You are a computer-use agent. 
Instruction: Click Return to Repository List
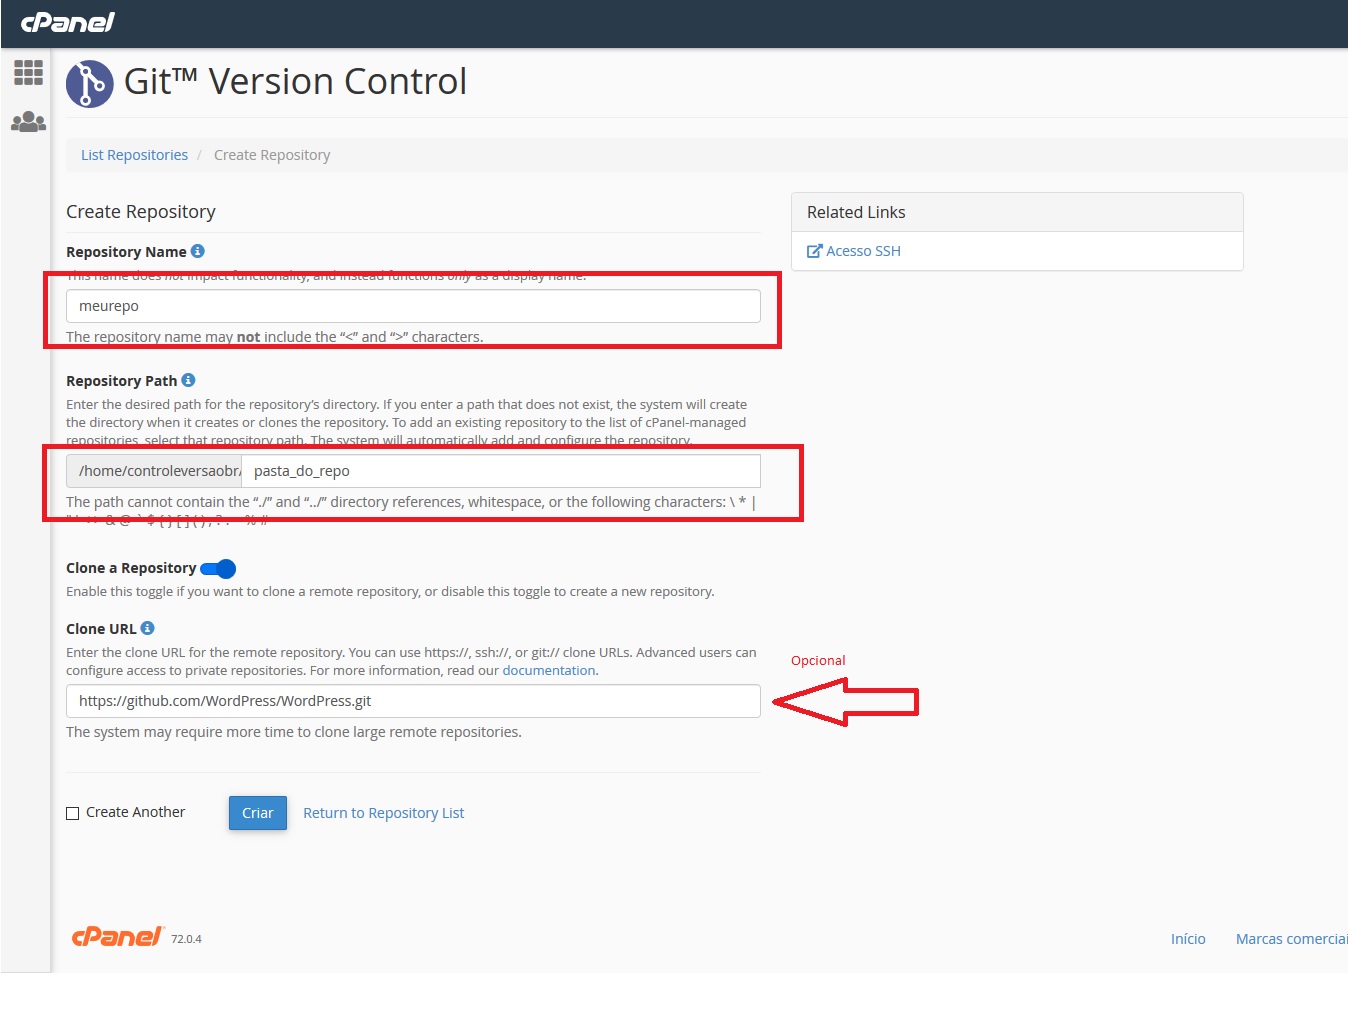click(x=383, y=813)
